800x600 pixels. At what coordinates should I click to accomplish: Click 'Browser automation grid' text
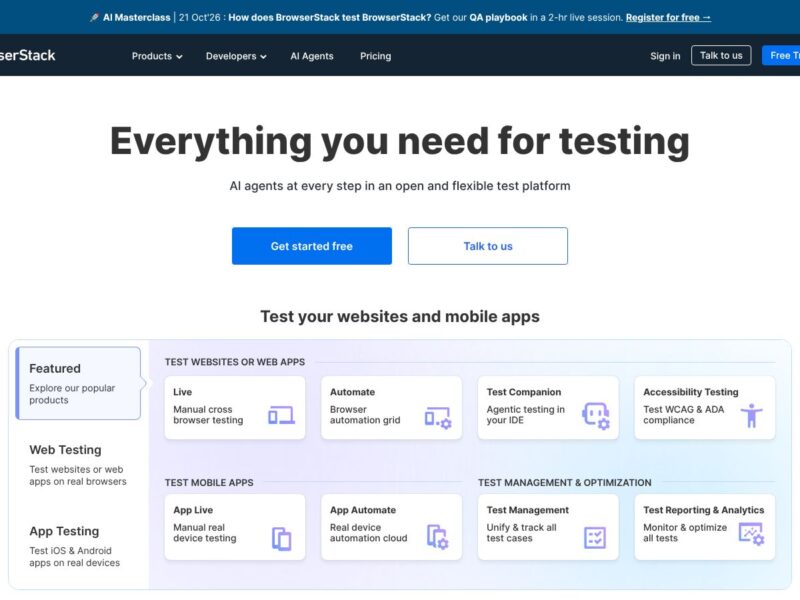point(365,415)
